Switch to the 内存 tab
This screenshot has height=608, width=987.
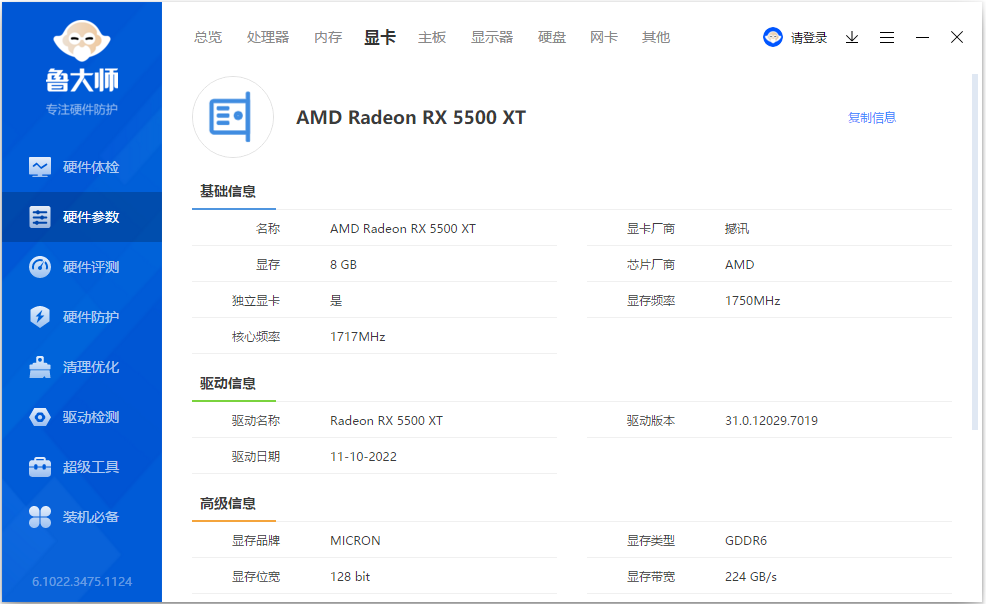click(328, 38)
